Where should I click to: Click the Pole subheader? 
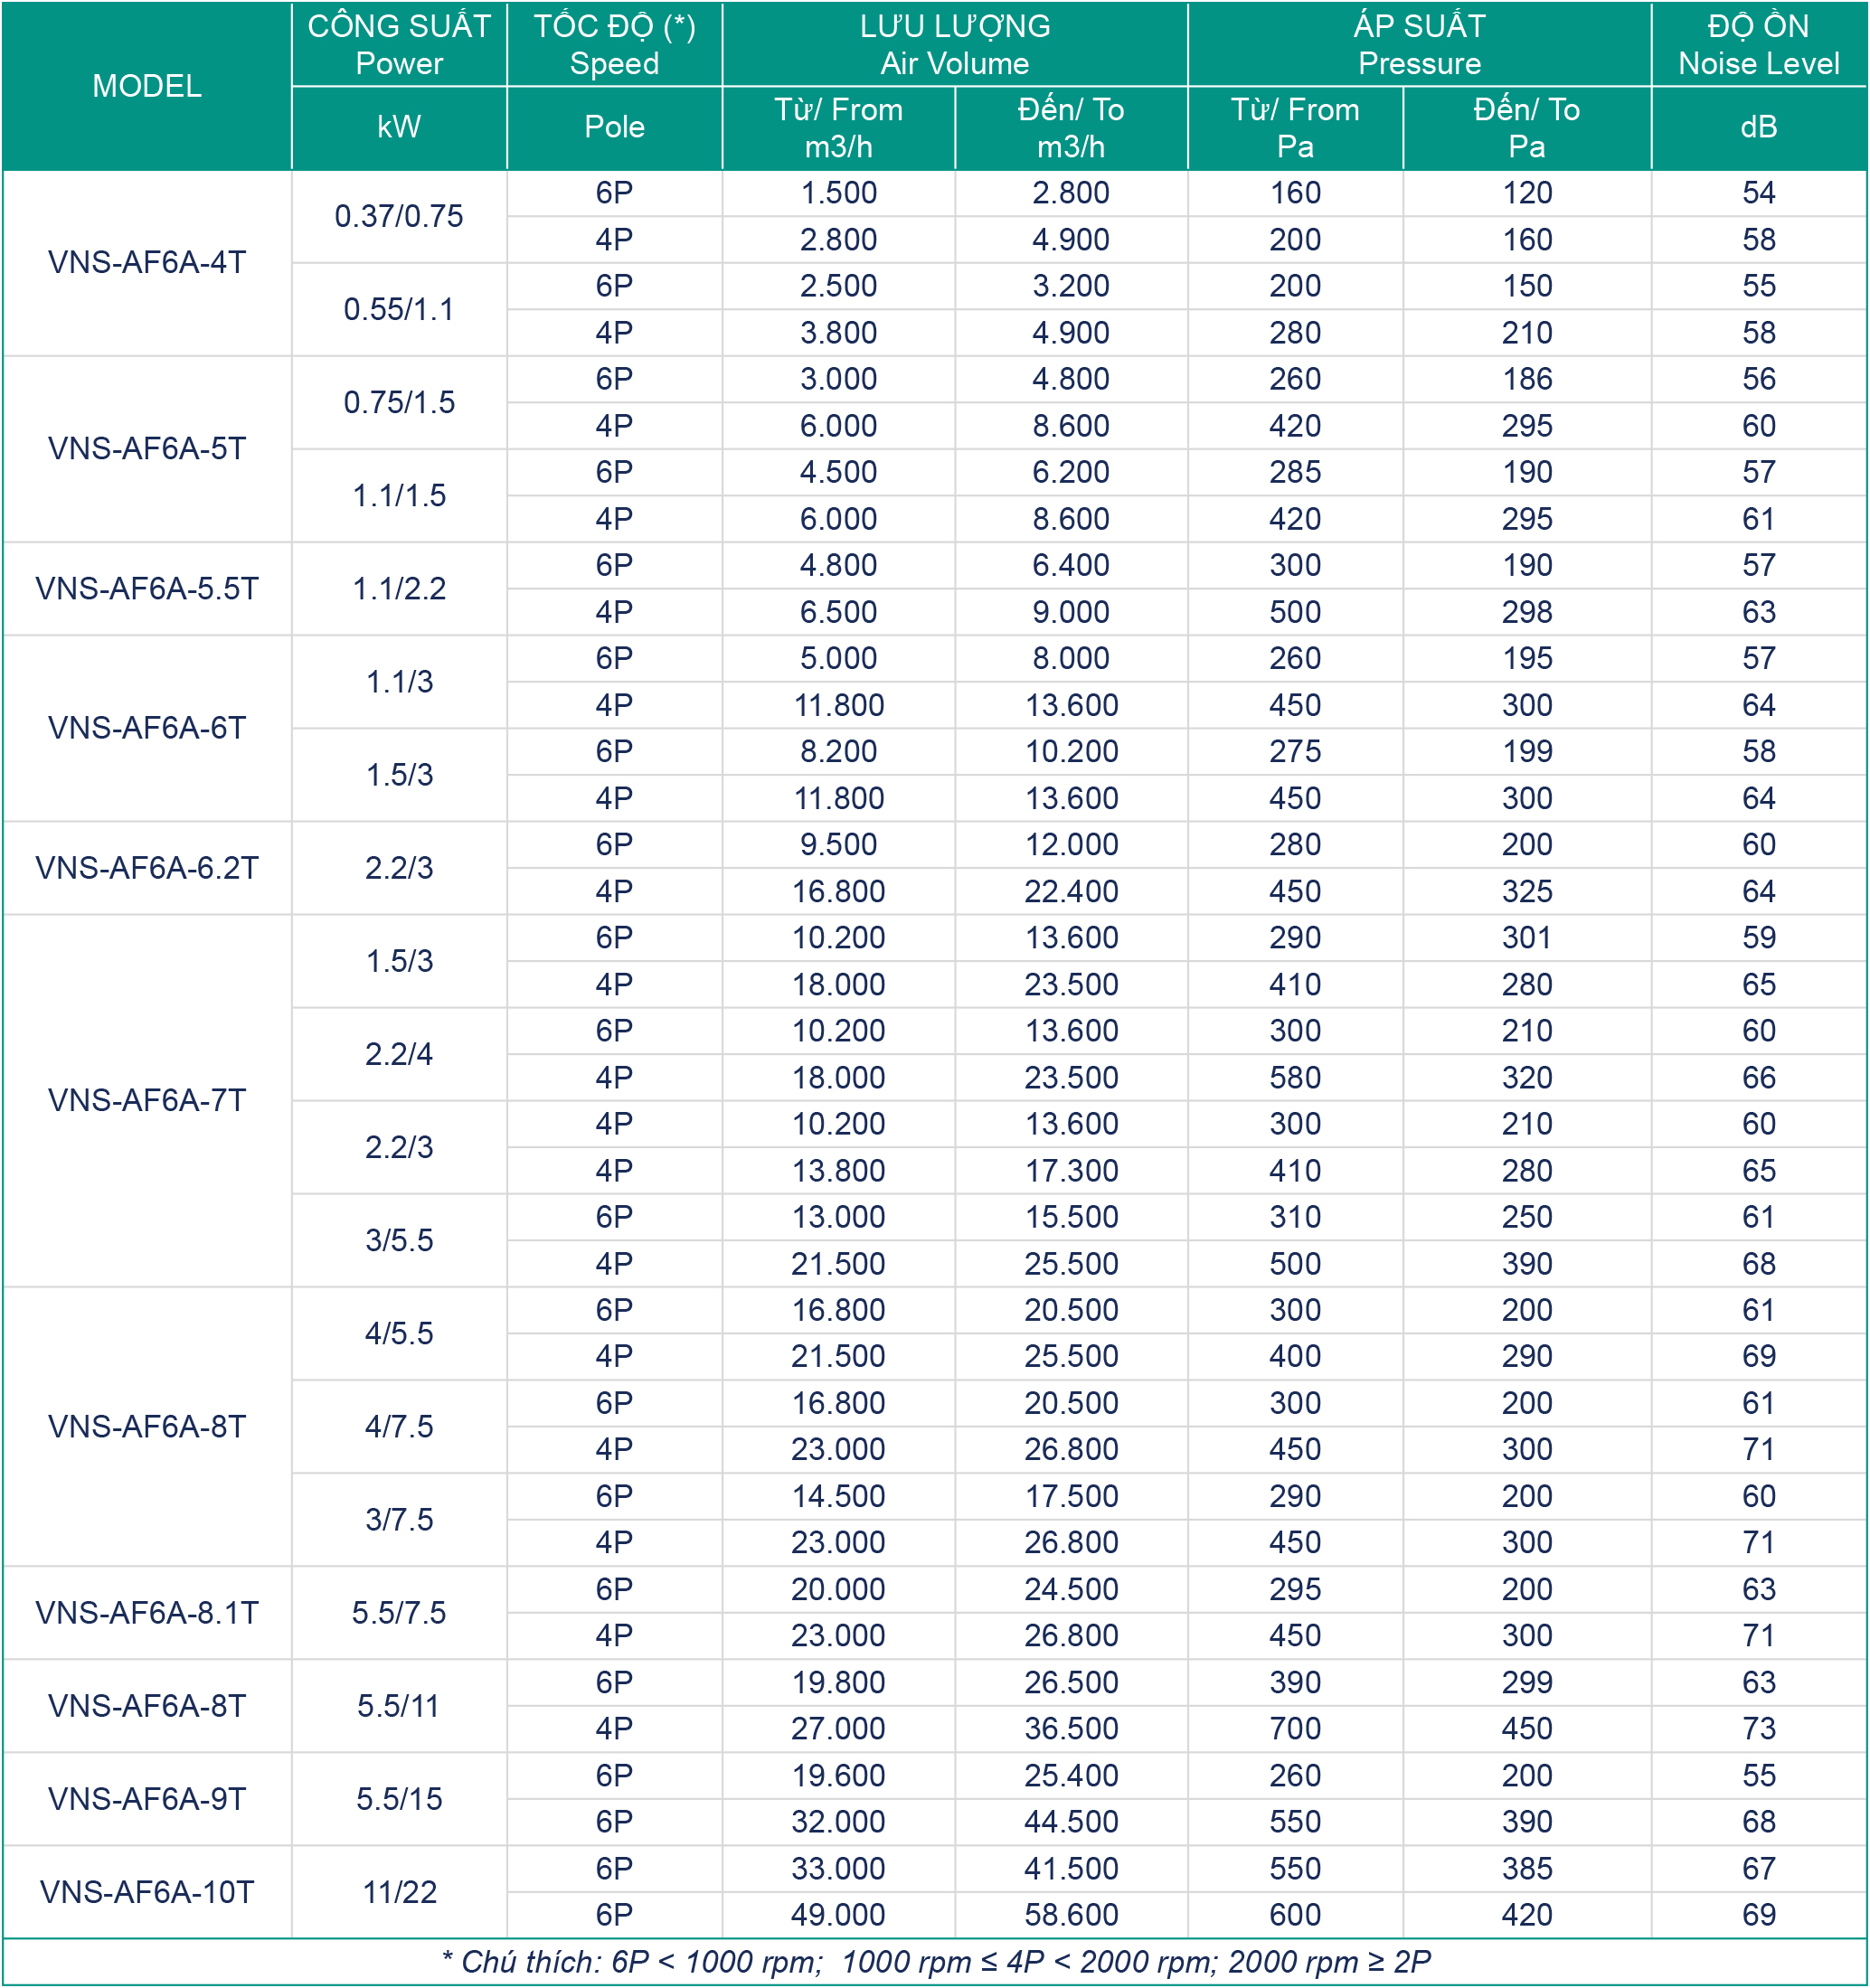point(614,127)
